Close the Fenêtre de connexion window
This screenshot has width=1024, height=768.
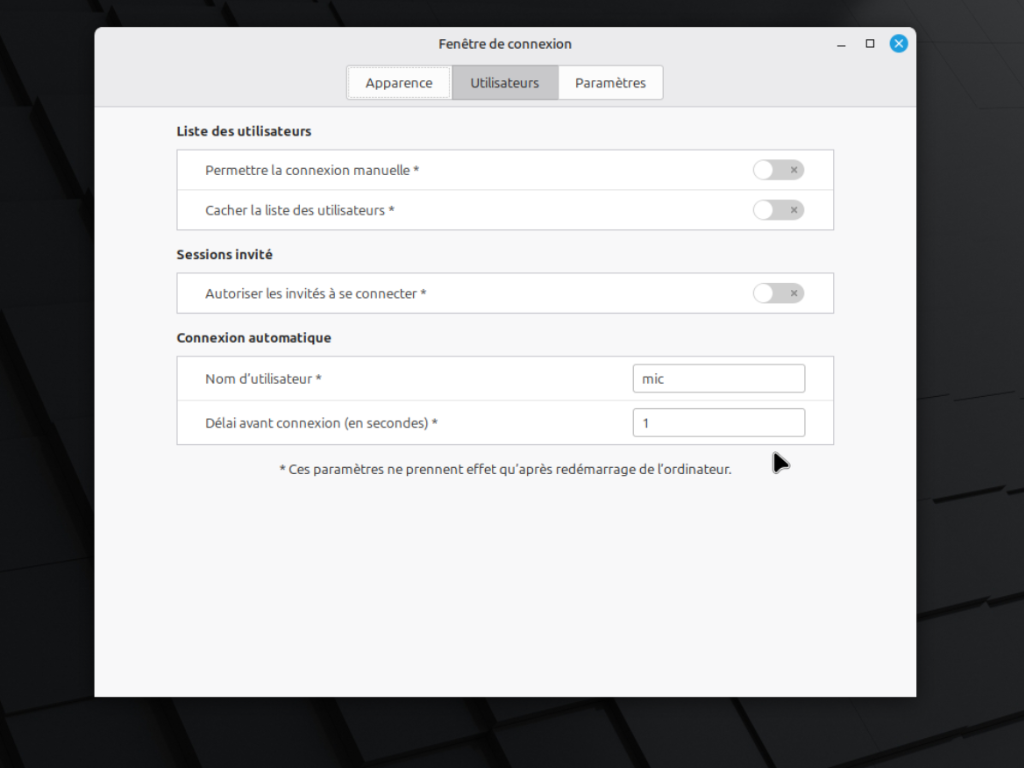click(x=899, y=44)
